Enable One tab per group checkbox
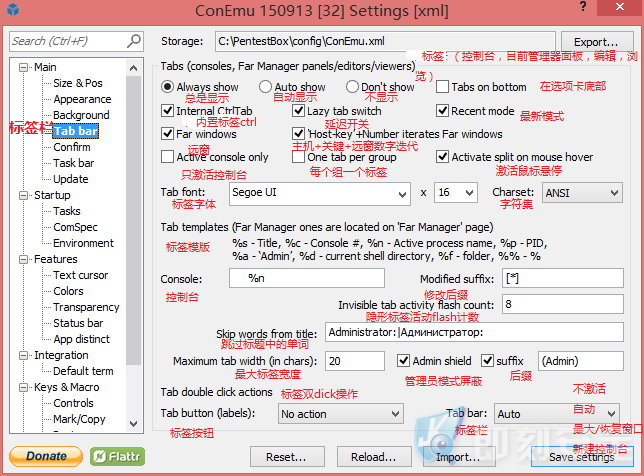Viewport: 644px width, 476px height. coord(298,156)
